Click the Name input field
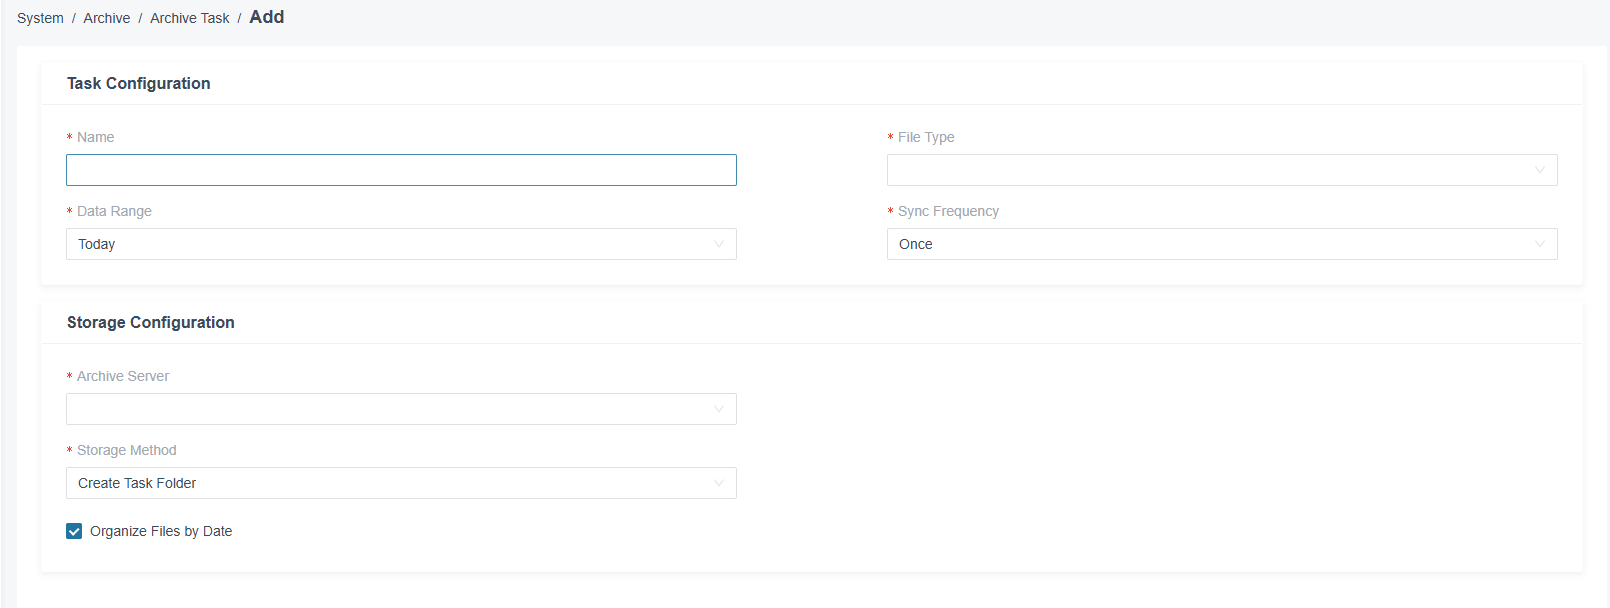 point(401,170)
